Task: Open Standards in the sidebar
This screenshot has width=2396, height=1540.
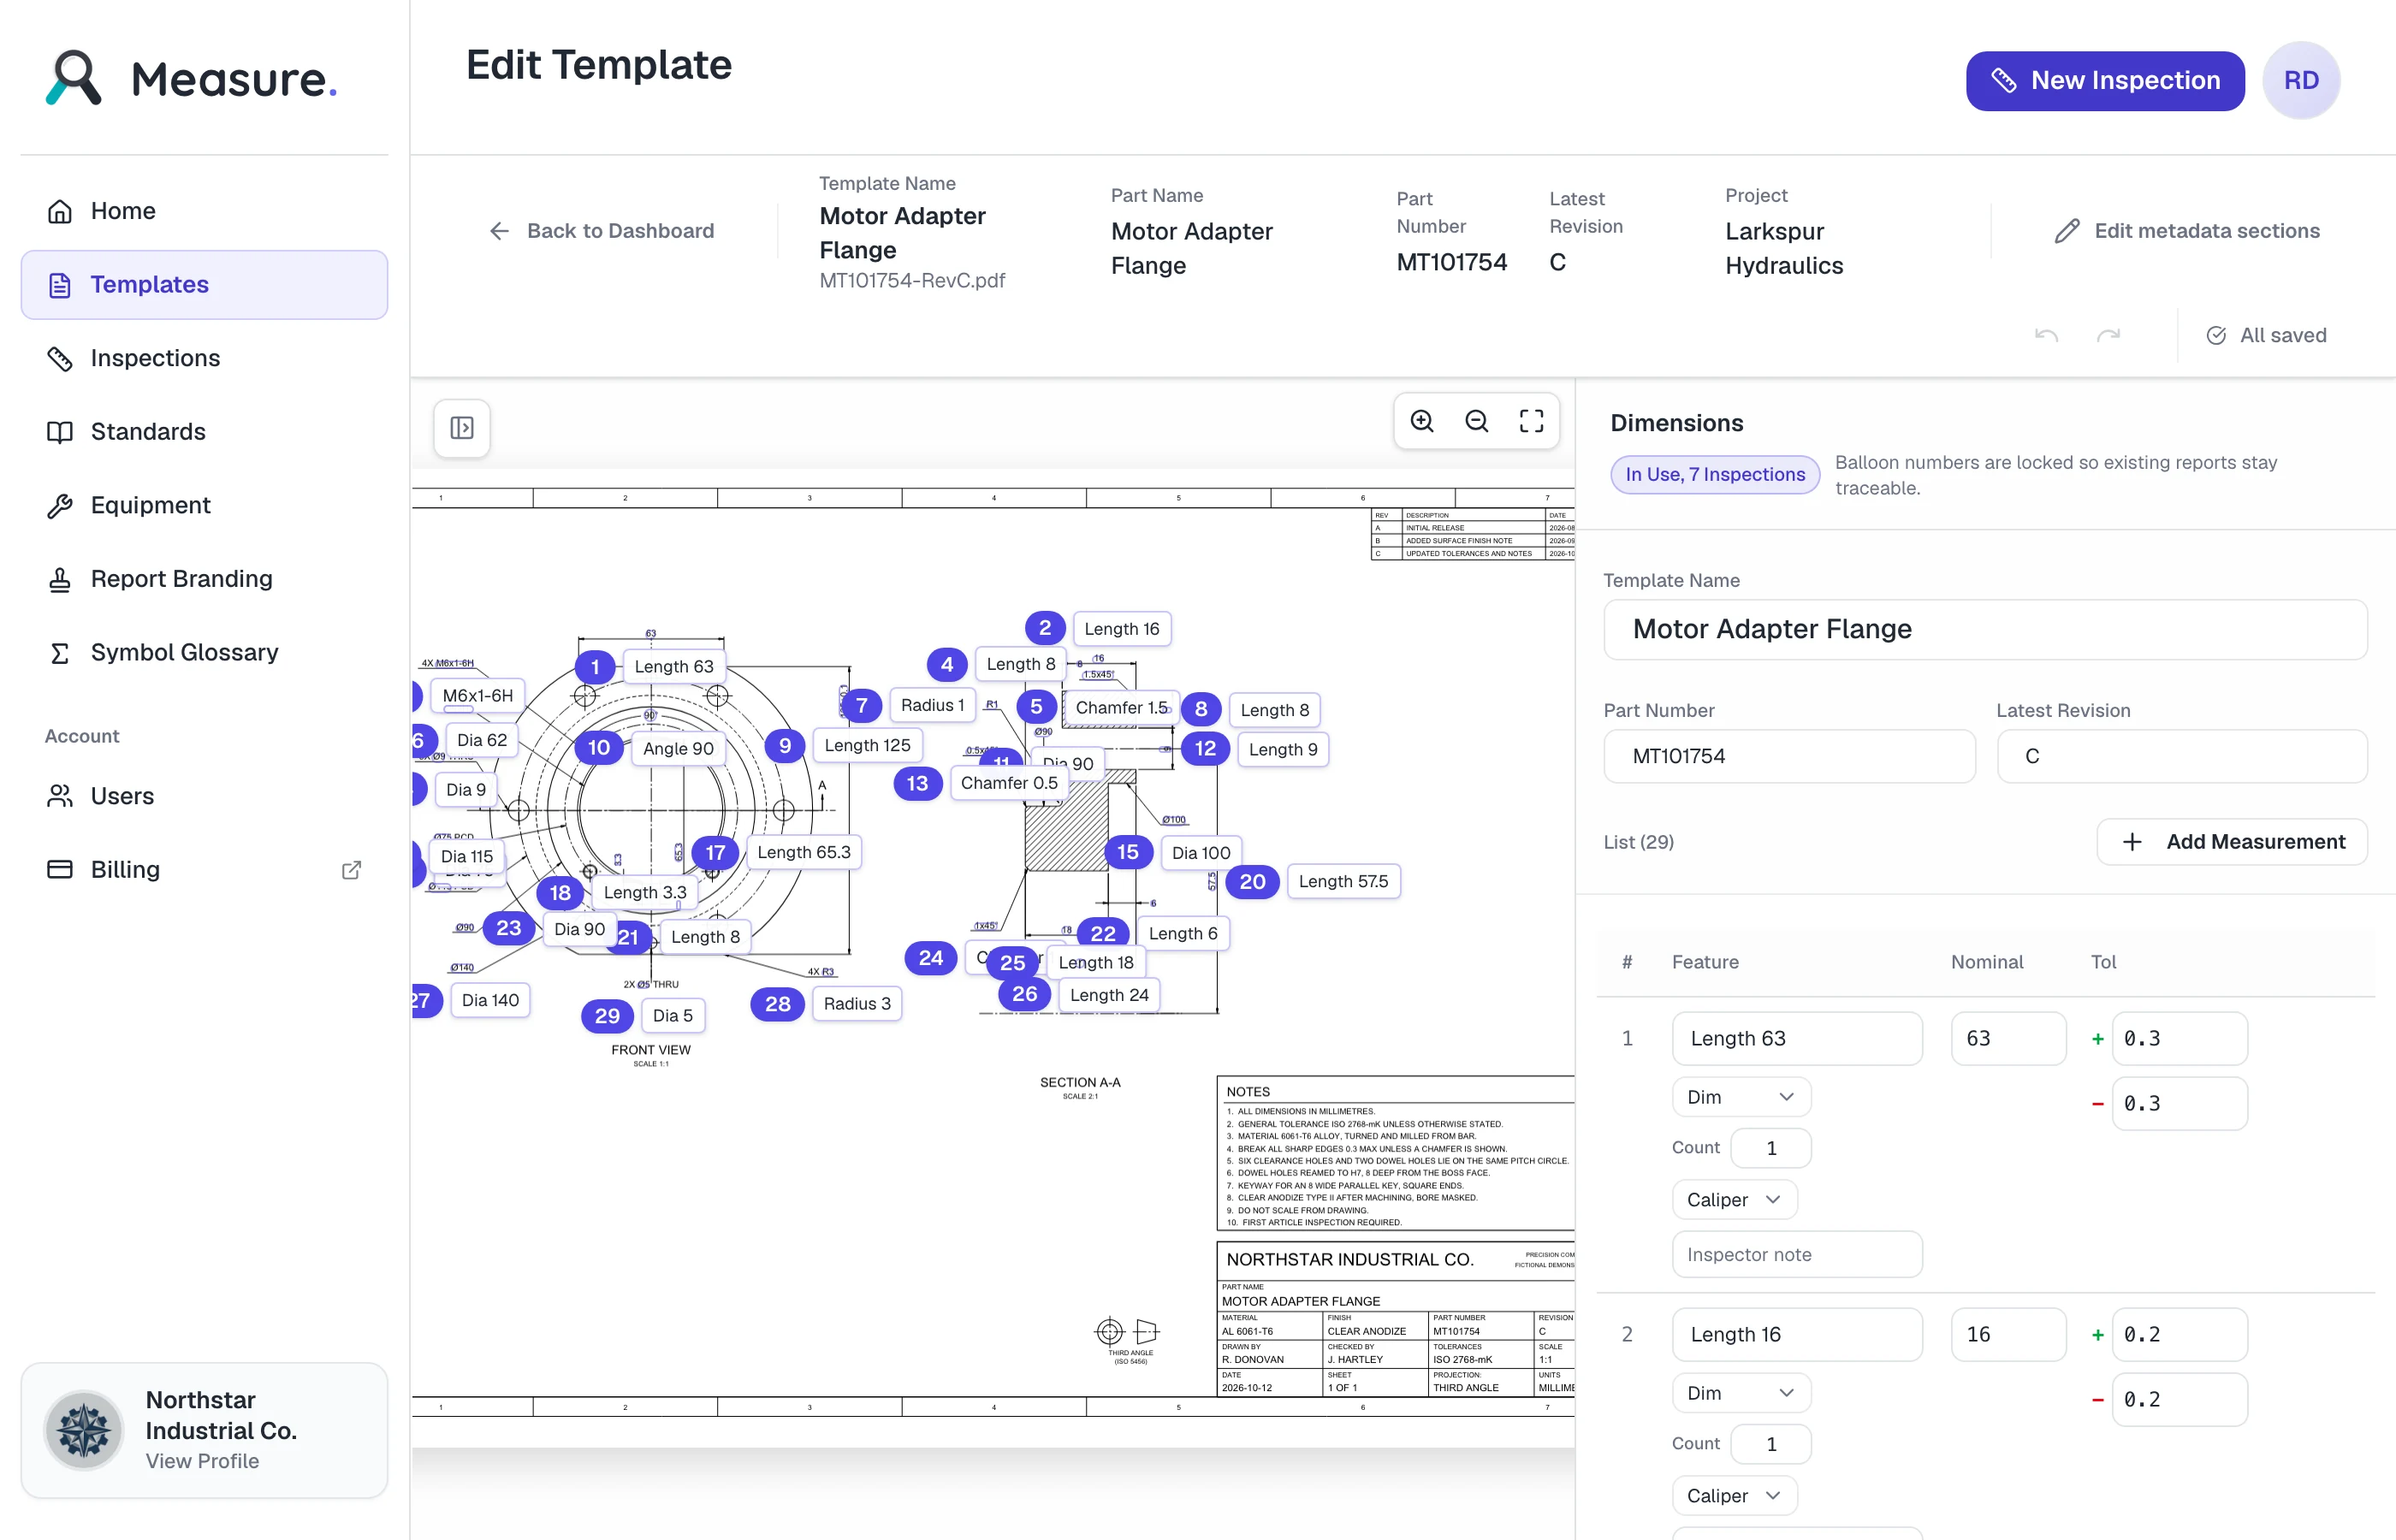Action: [x=204, y=432]
